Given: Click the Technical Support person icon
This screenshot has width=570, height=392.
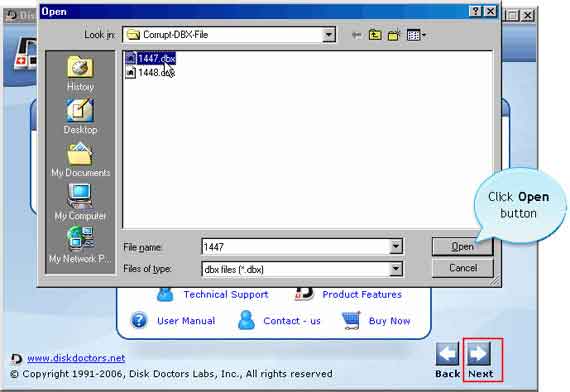Looking at the screenshot, I should point(165,295).
